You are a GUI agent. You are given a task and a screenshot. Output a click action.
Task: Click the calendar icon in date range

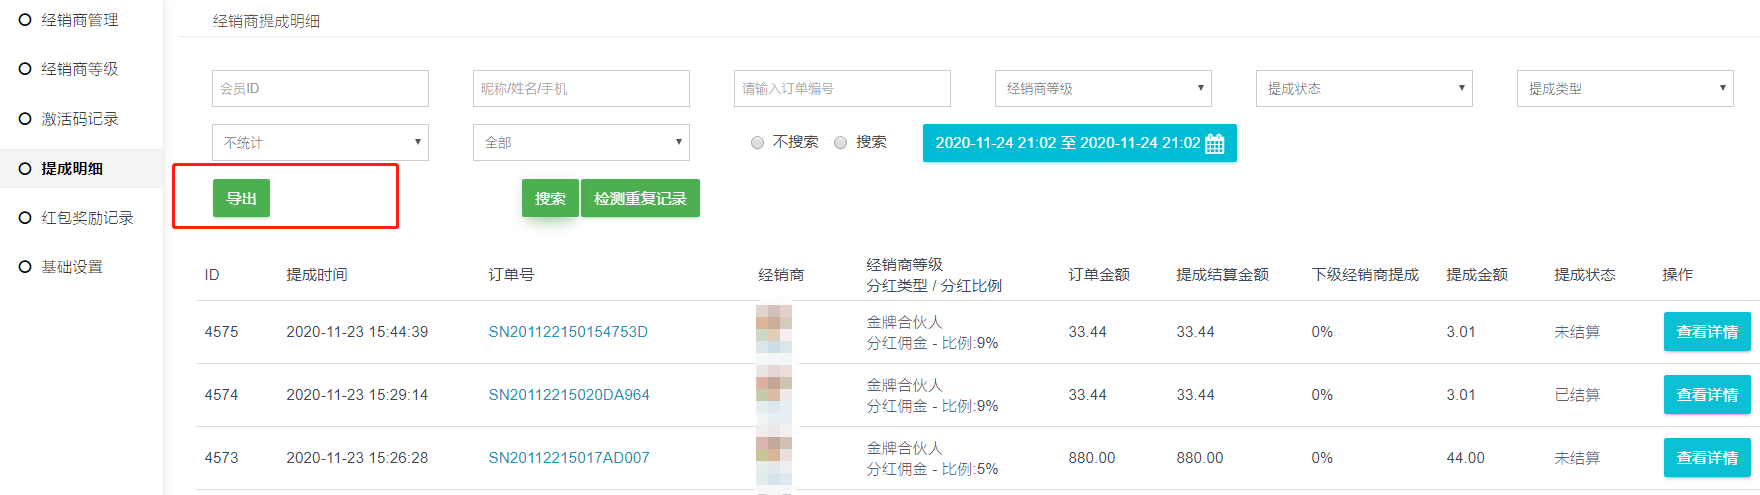click(1214, 143)
